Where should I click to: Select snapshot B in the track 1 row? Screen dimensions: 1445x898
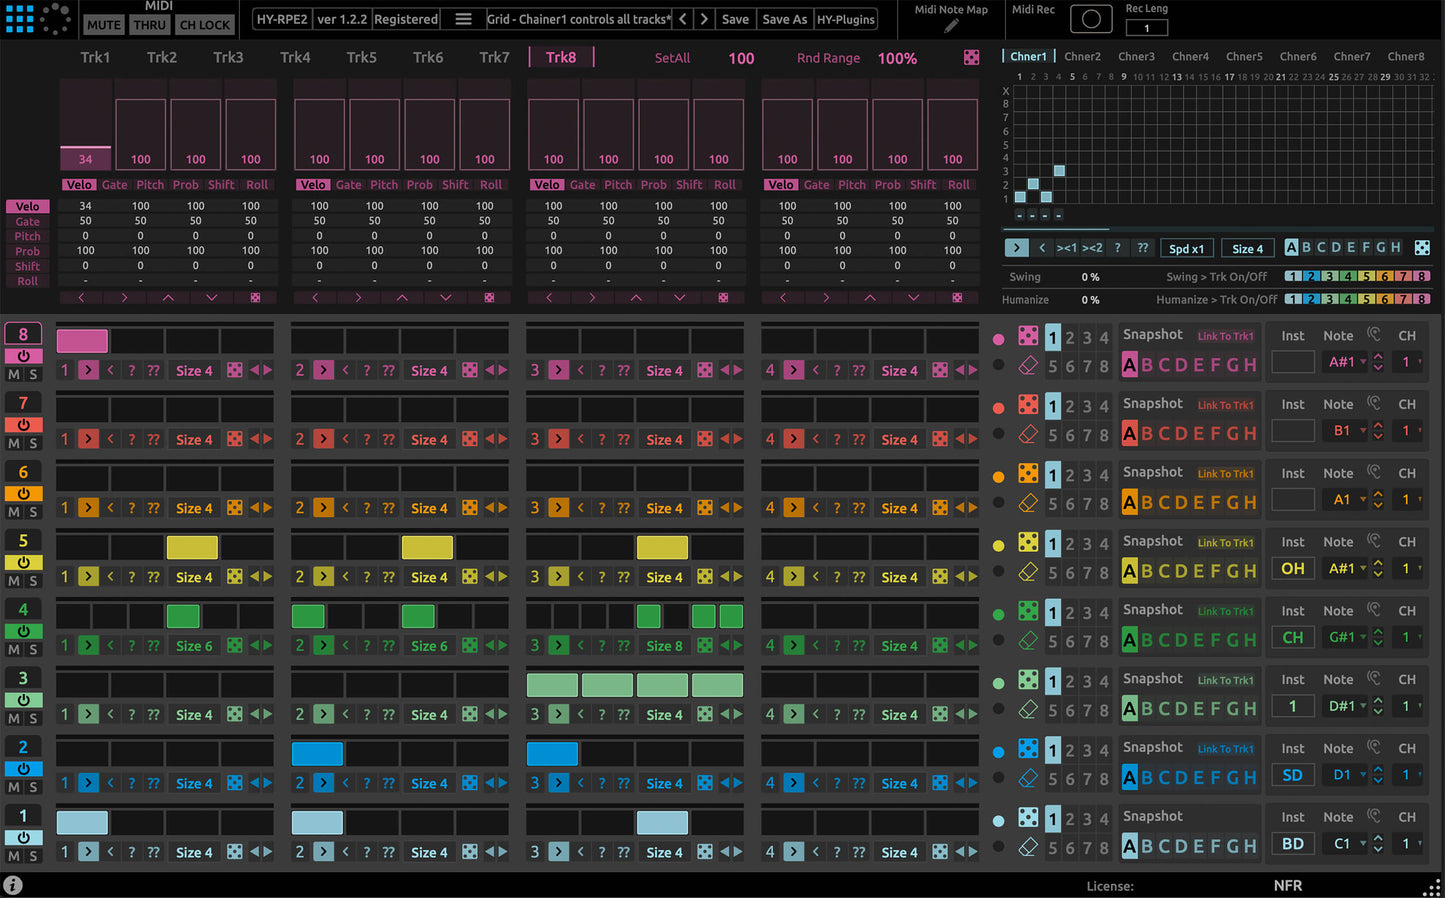(x=1147, y=846)
